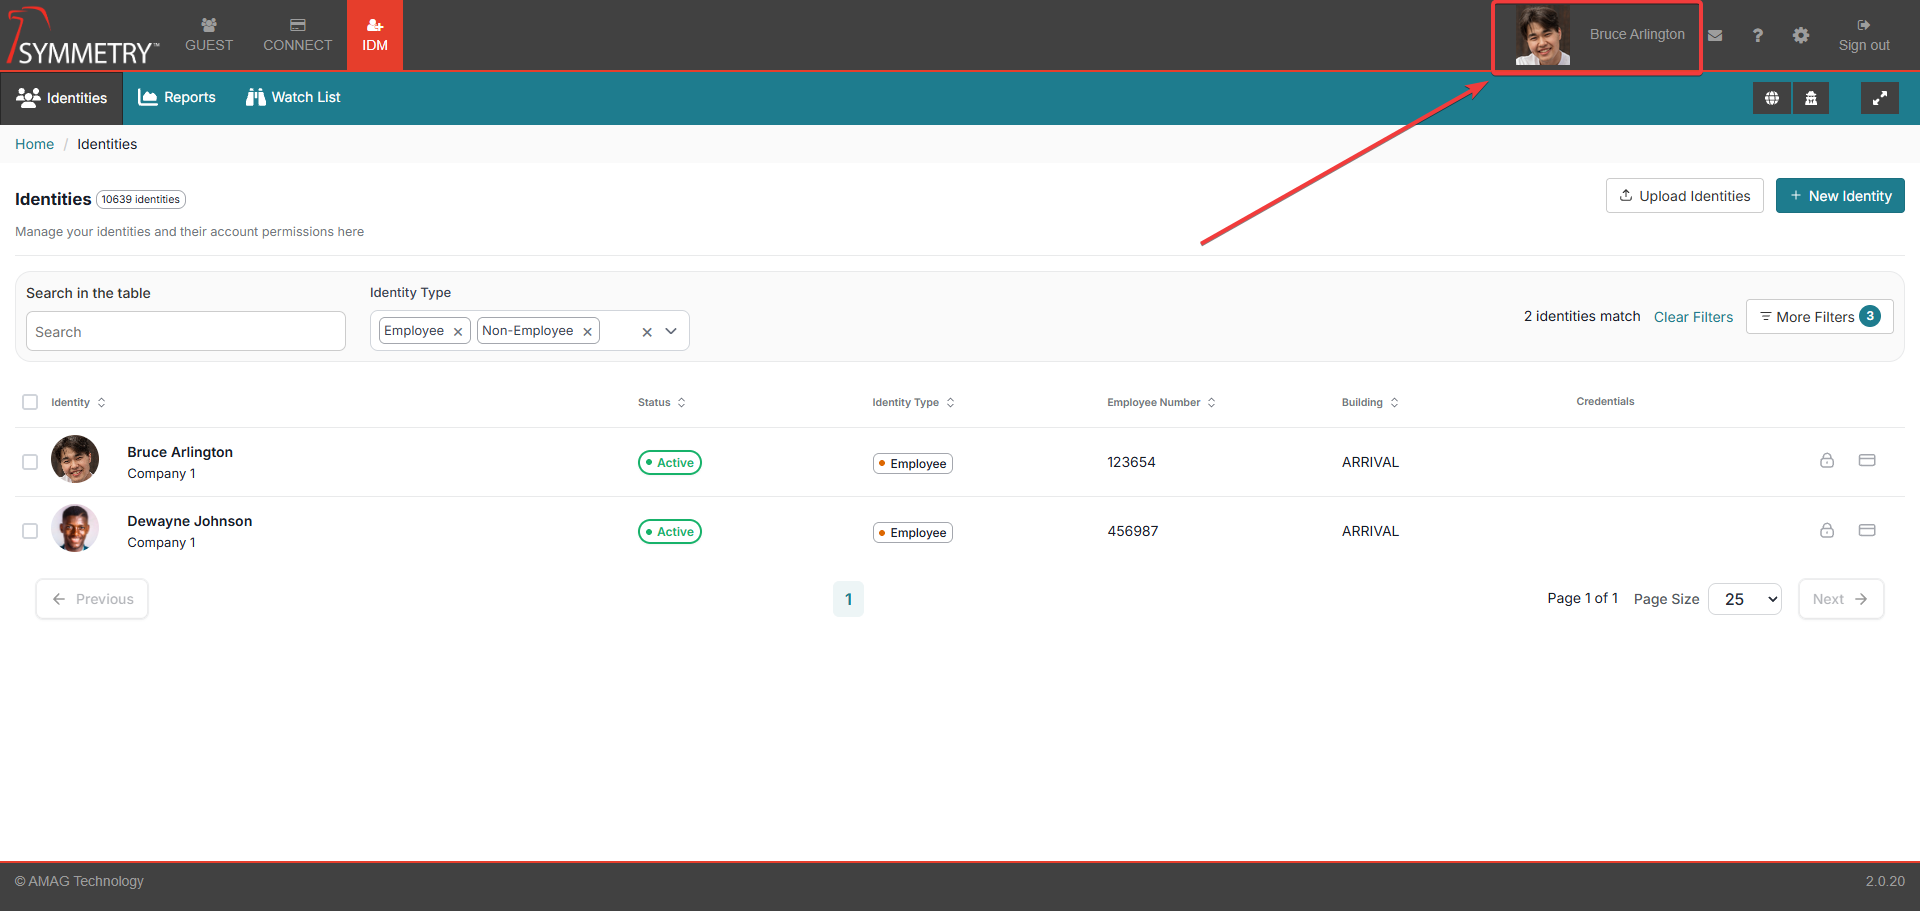Viewport: 1920px width, 911px height.
Task: Click the New Identity button
Action: [1839, 196]
